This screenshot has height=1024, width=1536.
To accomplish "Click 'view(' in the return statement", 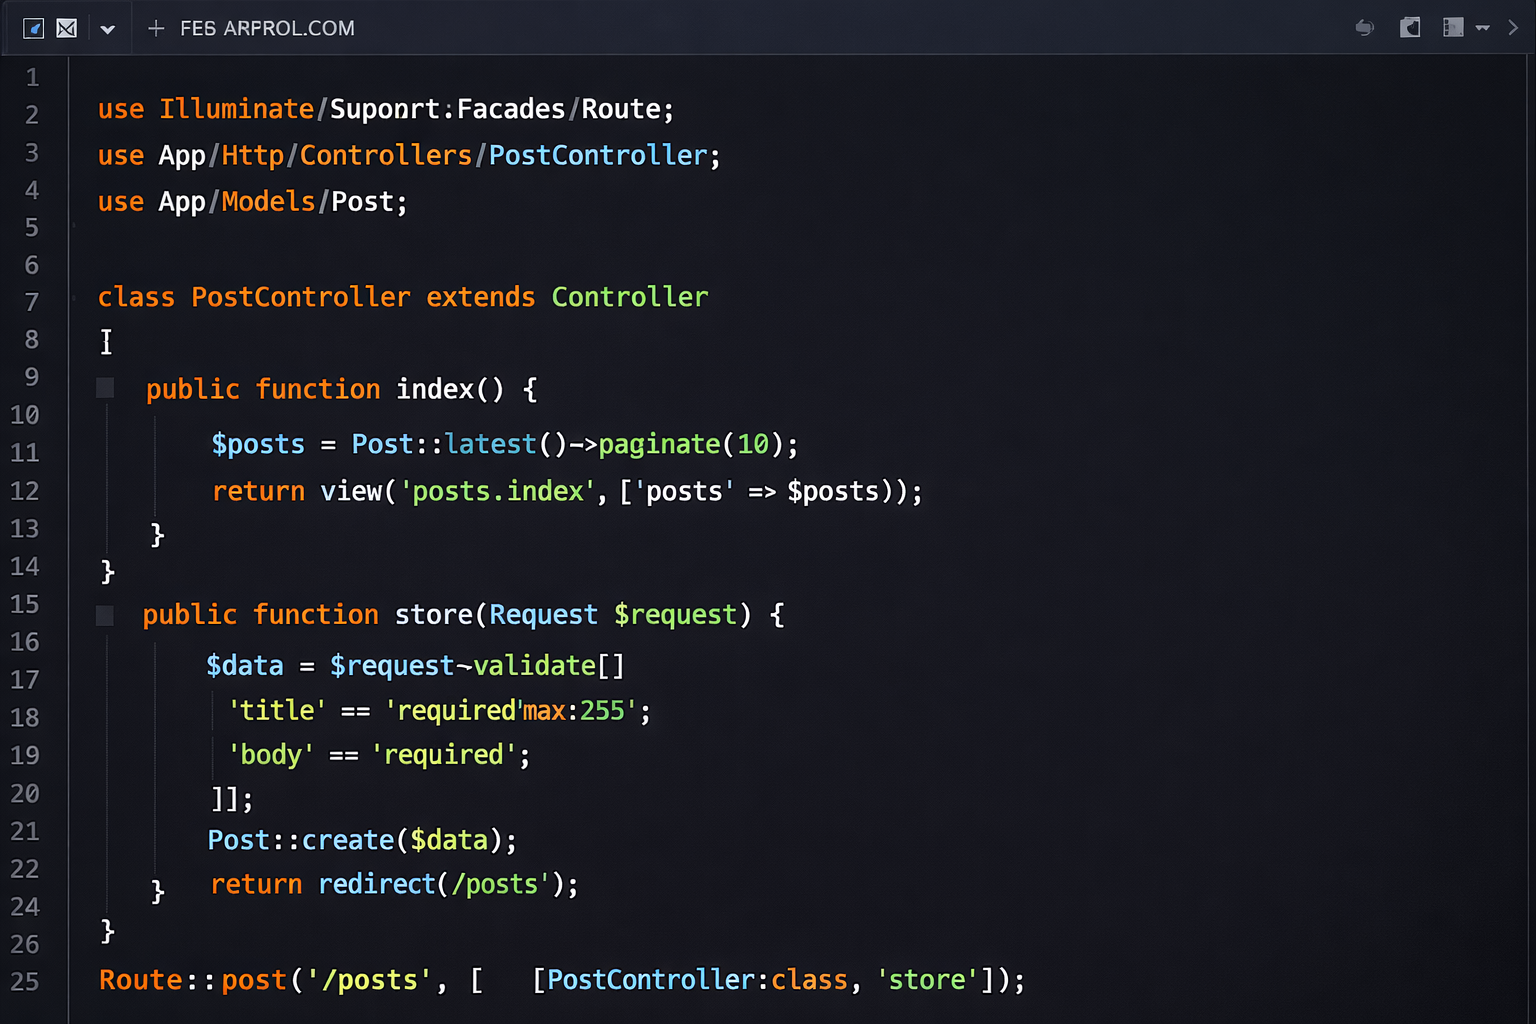I will click(x=358, y=491).
